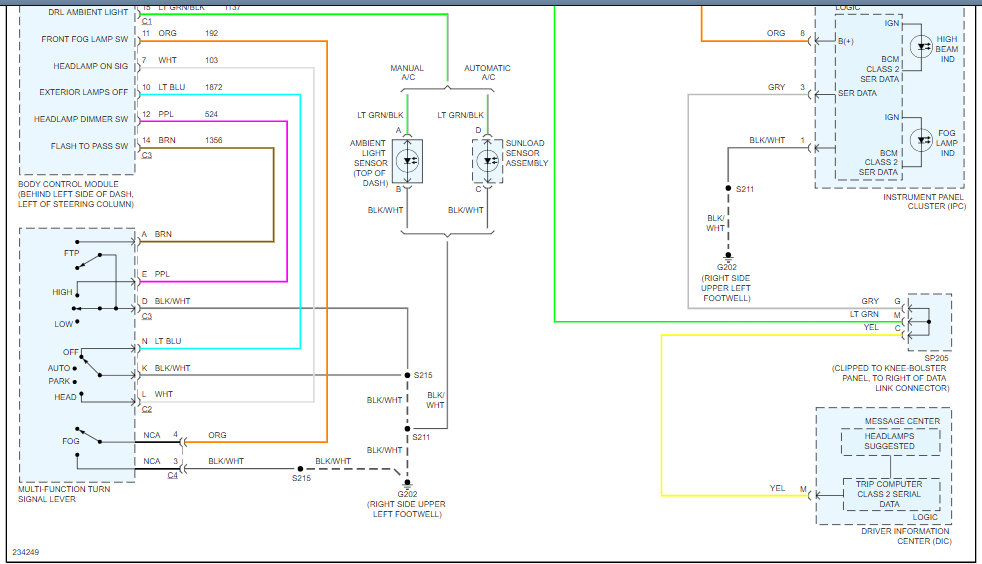Click the G202 ground symbol near the bottom center

tap(407, 483)
